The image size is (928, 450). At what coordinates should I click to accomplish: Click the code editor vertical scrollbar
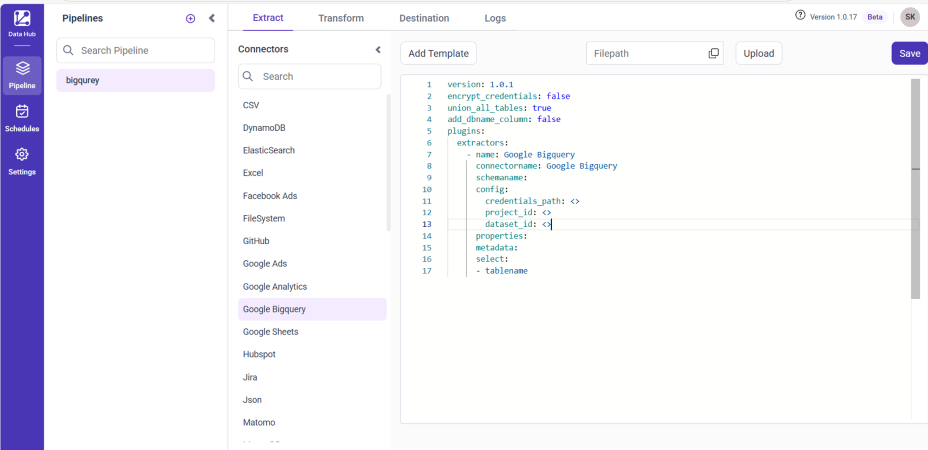click(x=916, y=188)
